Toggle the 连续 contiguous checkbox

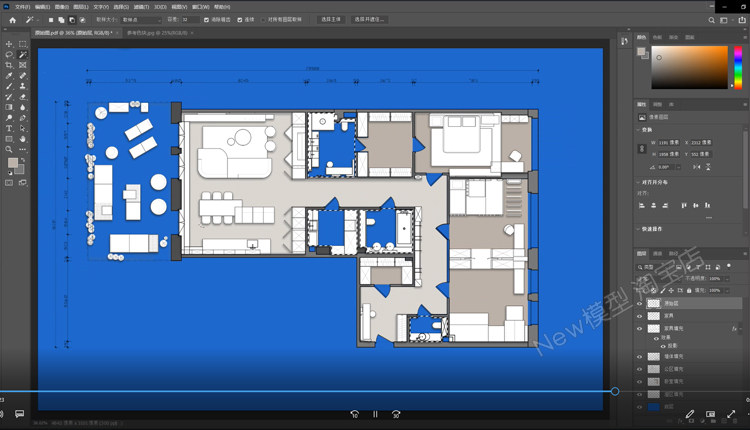[239, 19]
